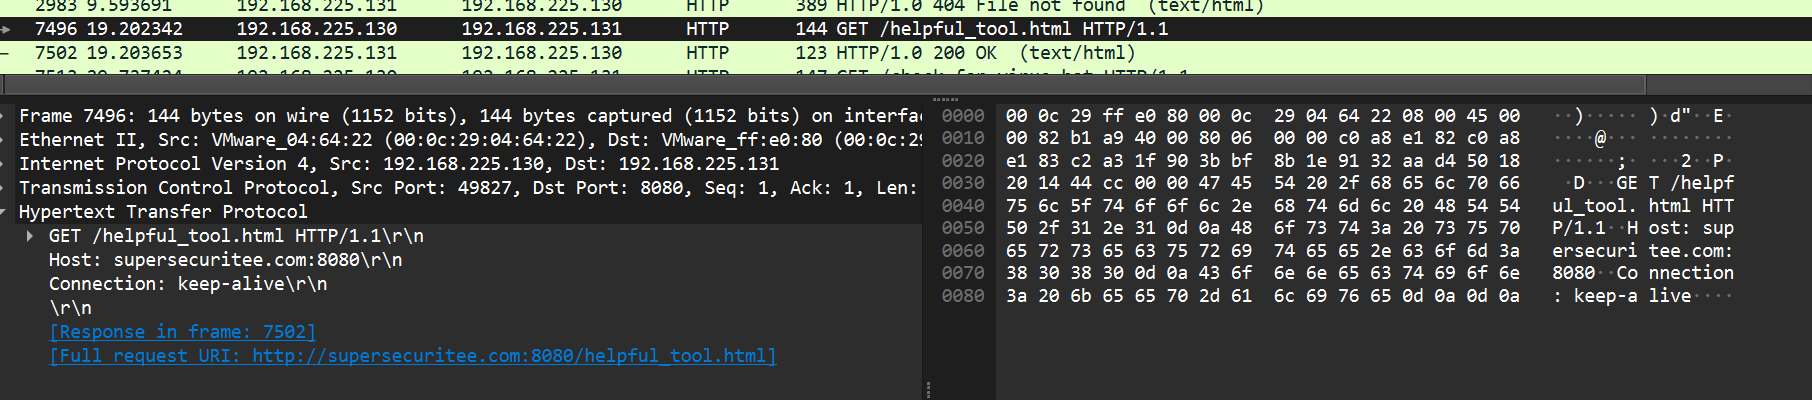Screen dimensions: 1812x400
Task: Expand the Frame 7496 tree node
Action: click(5, 116)
